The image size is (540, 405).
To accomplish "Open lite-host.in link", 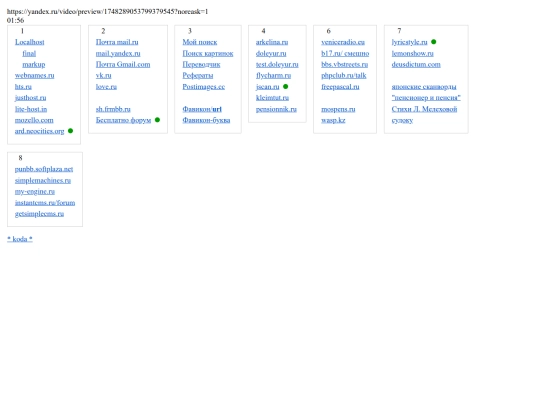I will (31, 109).
